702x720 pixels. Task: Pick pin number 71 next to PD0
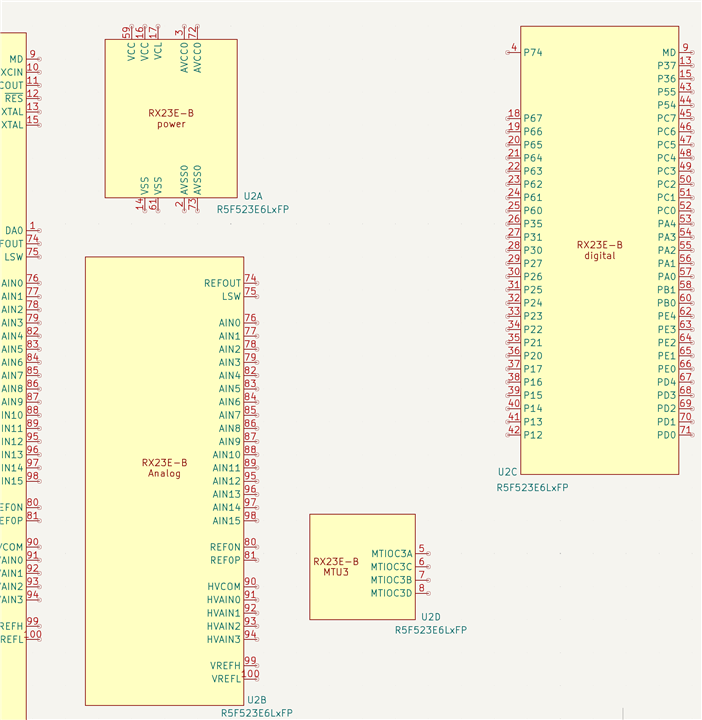coord(685,430)
